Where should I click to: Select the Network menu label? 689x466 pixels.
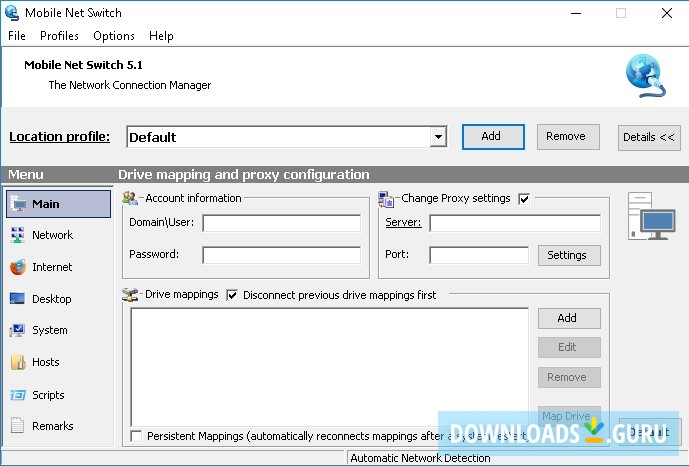52,235
